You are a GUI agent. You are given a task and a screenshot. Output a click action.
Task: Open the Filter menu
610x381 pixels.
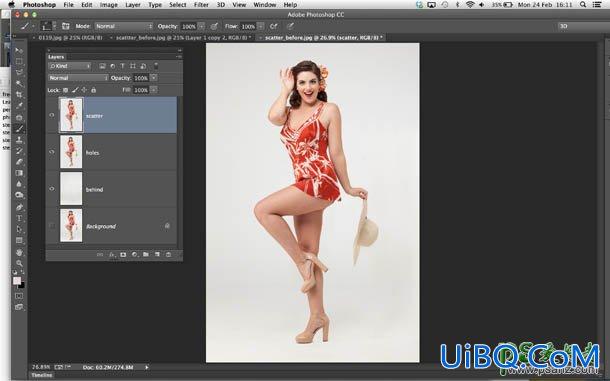(x=201, y=5)
